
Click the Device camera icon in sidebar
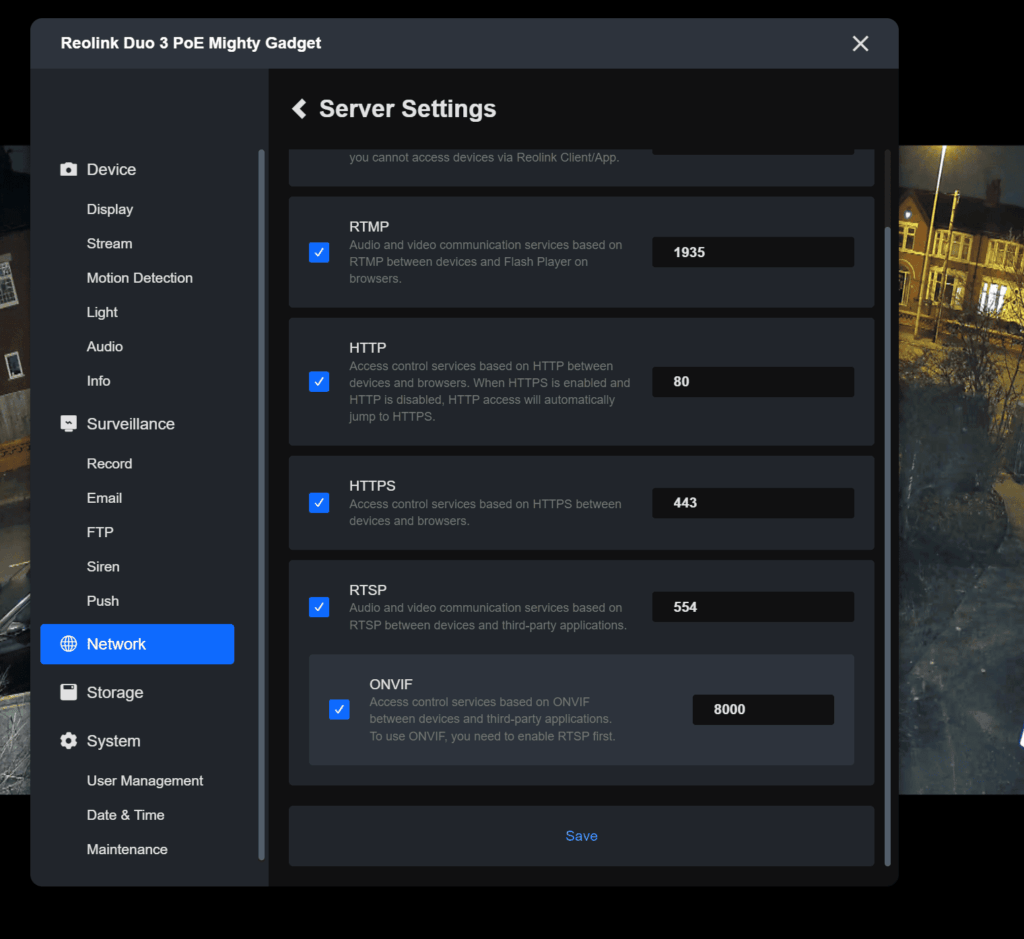(68, 170)
